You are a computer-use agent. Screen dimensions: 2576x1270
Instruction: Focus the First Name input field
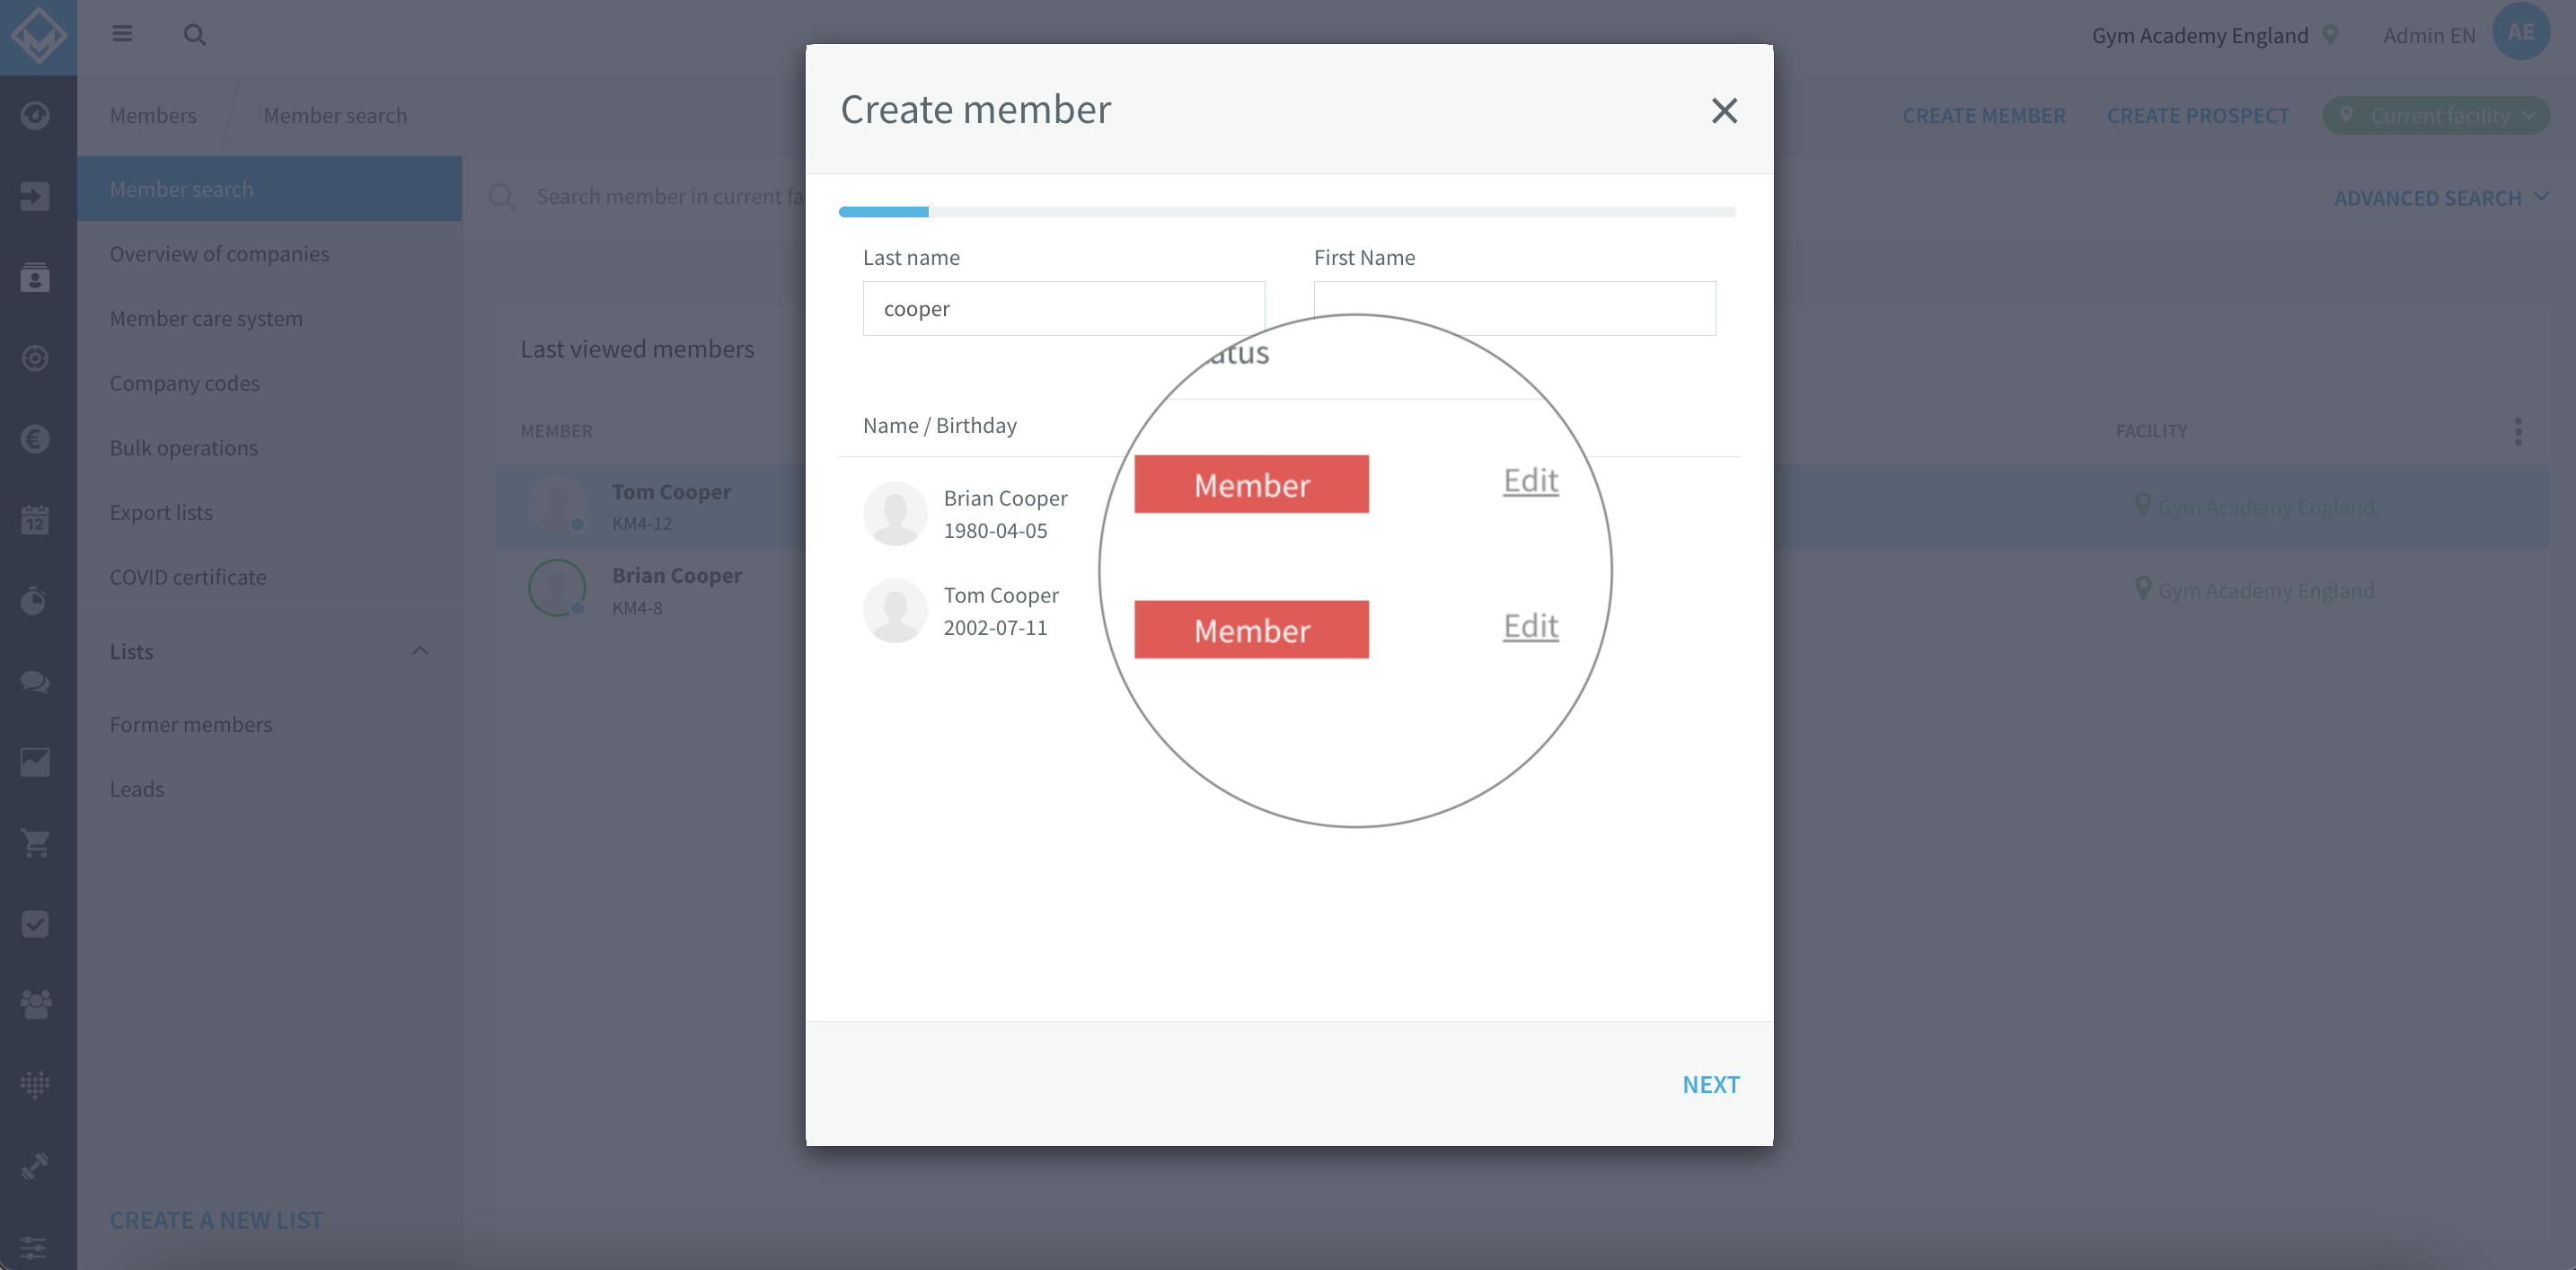click(1514, 308)
